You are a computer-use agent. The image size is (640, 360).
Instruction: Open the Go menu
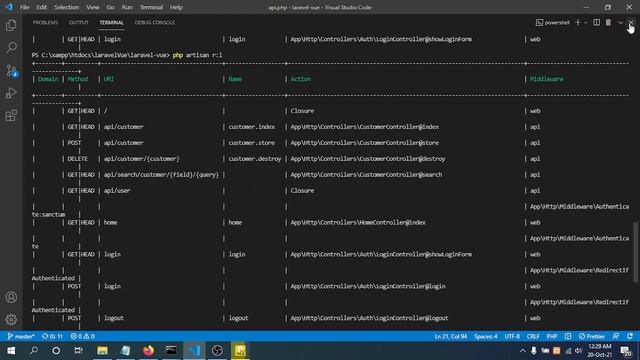point(110,7)
